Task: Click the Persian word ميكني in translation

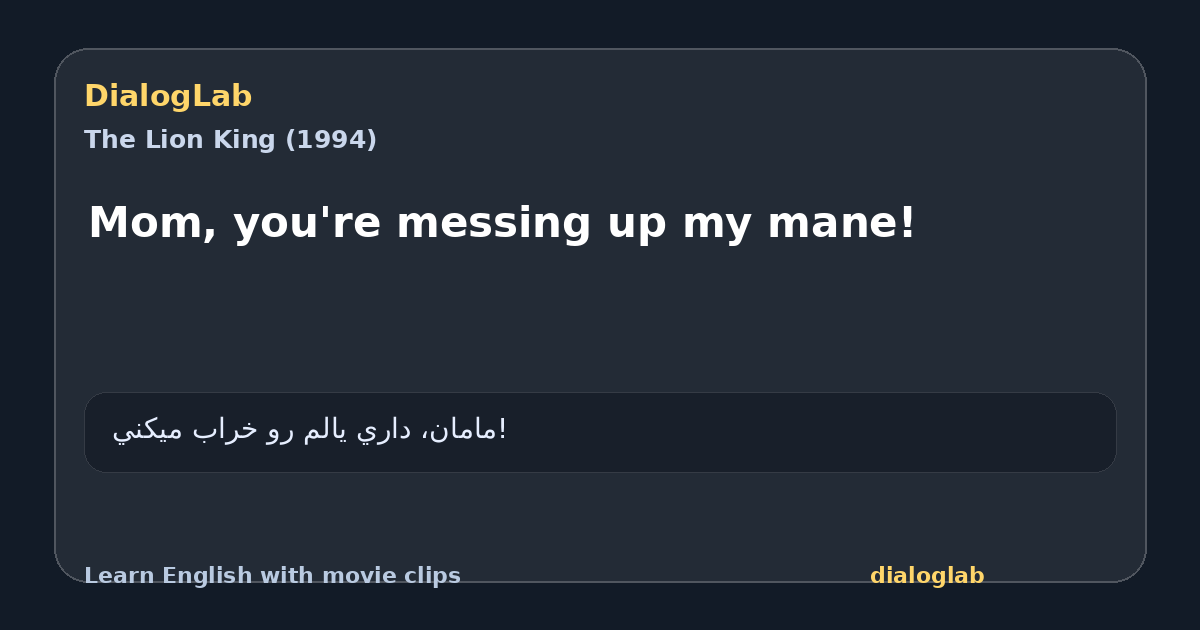Action: click(x=148, y=430)
